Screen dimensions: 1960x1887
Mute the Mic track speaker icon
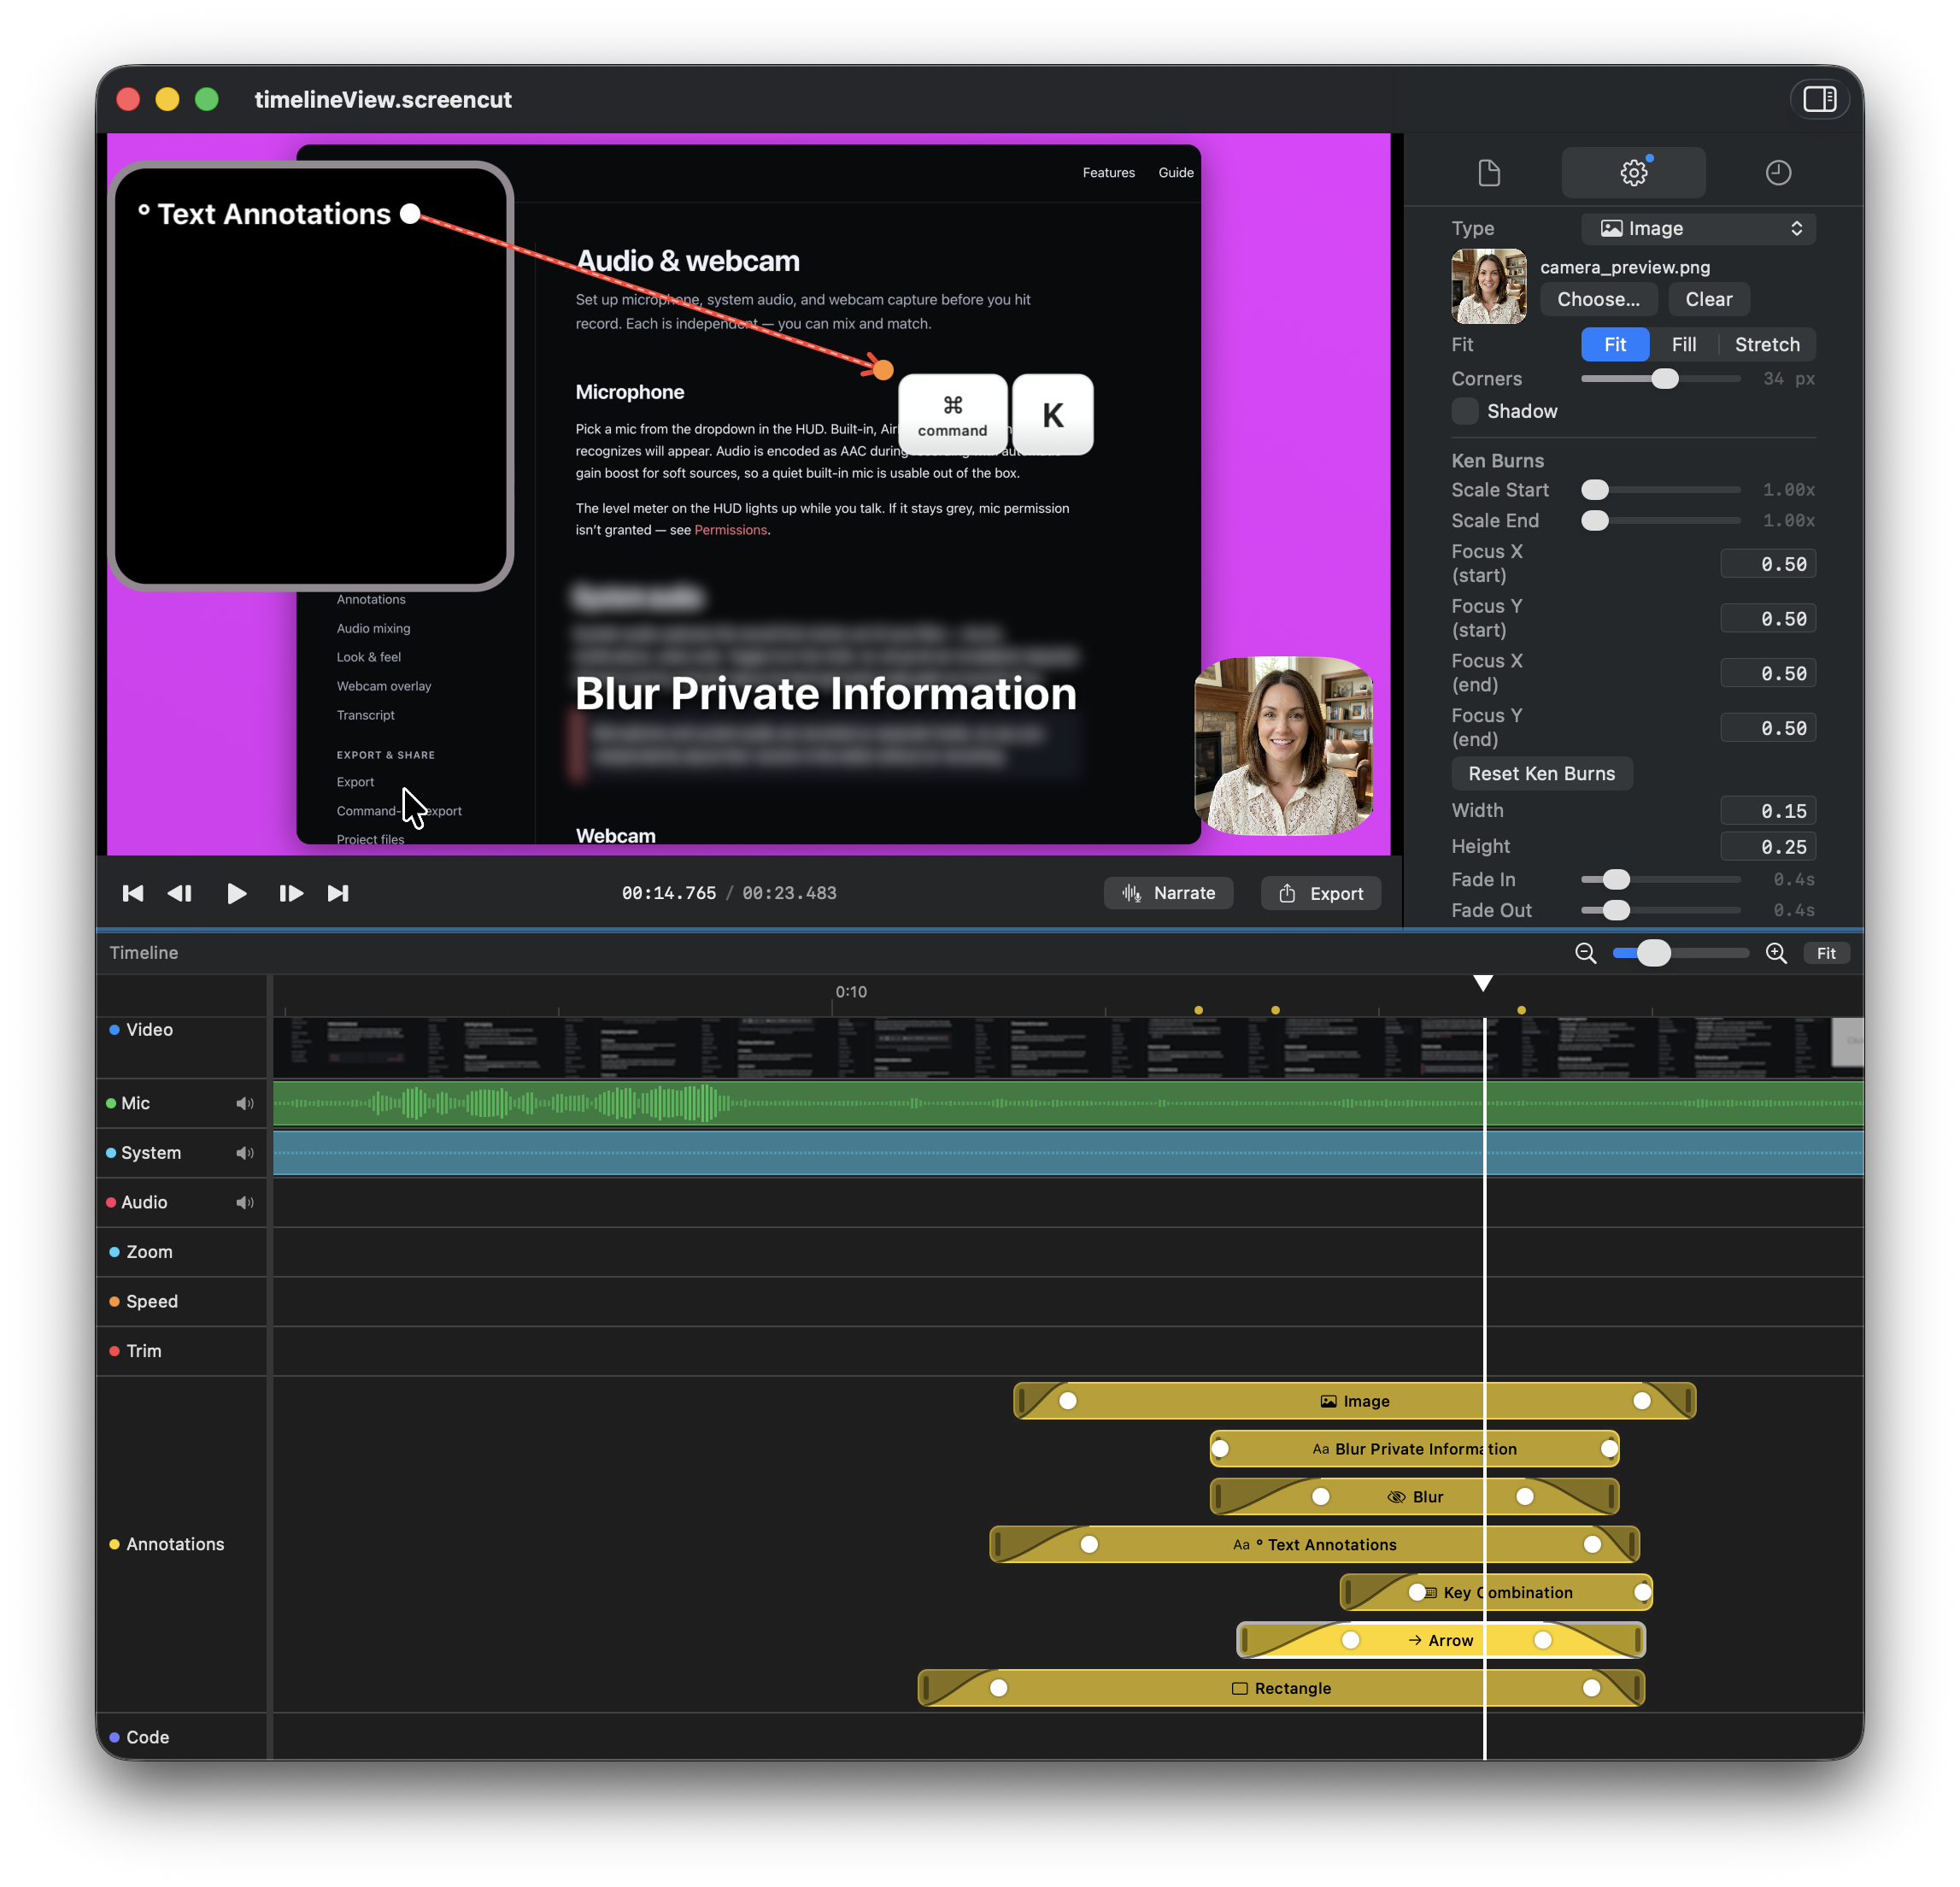[245, 1103]
